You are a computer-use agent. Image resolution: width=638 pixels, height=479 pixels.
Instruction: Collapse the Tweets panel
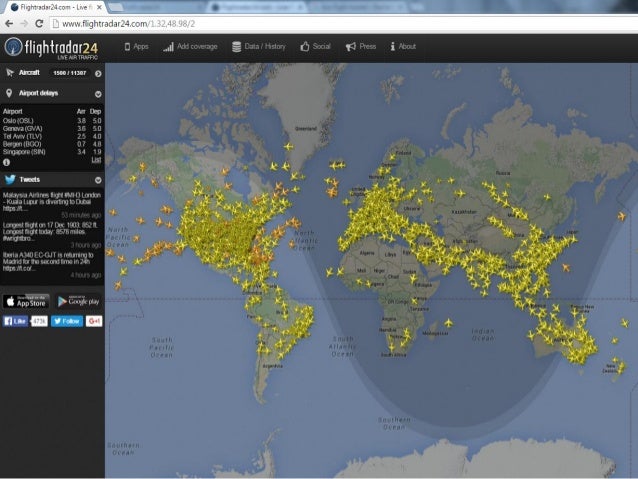98,180
